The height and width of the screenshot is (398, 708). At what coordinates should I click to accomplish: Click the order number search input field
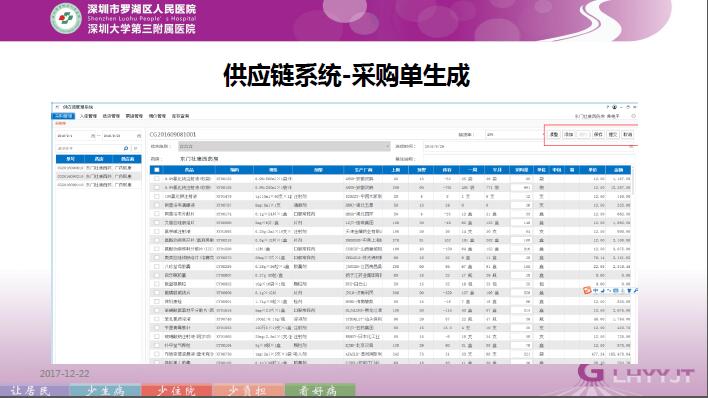pyautogui.click(x=89, y=148)
